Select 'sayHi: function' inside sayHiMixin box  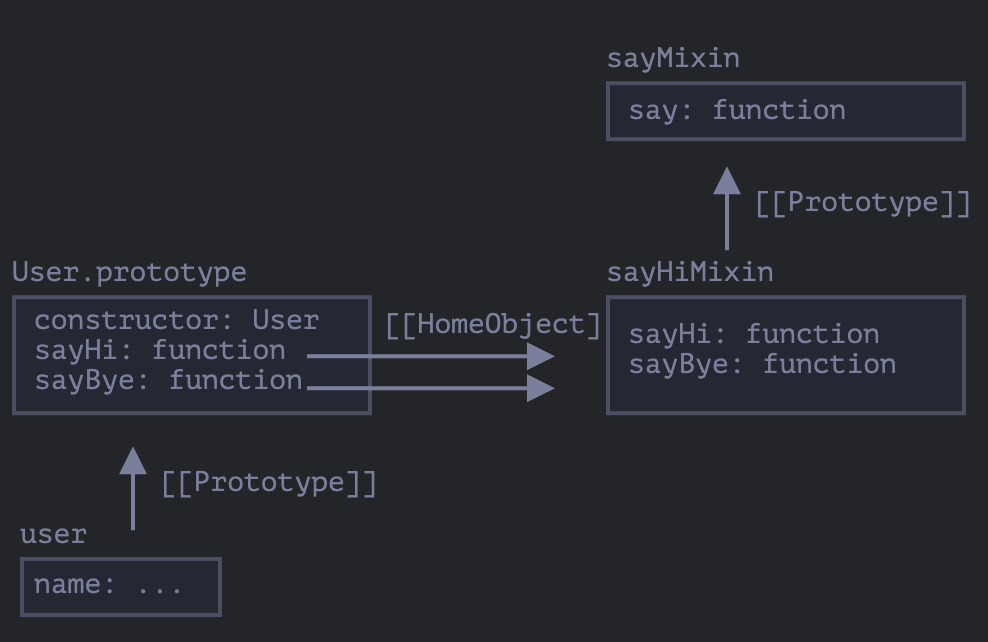click(x=754, y=334)
